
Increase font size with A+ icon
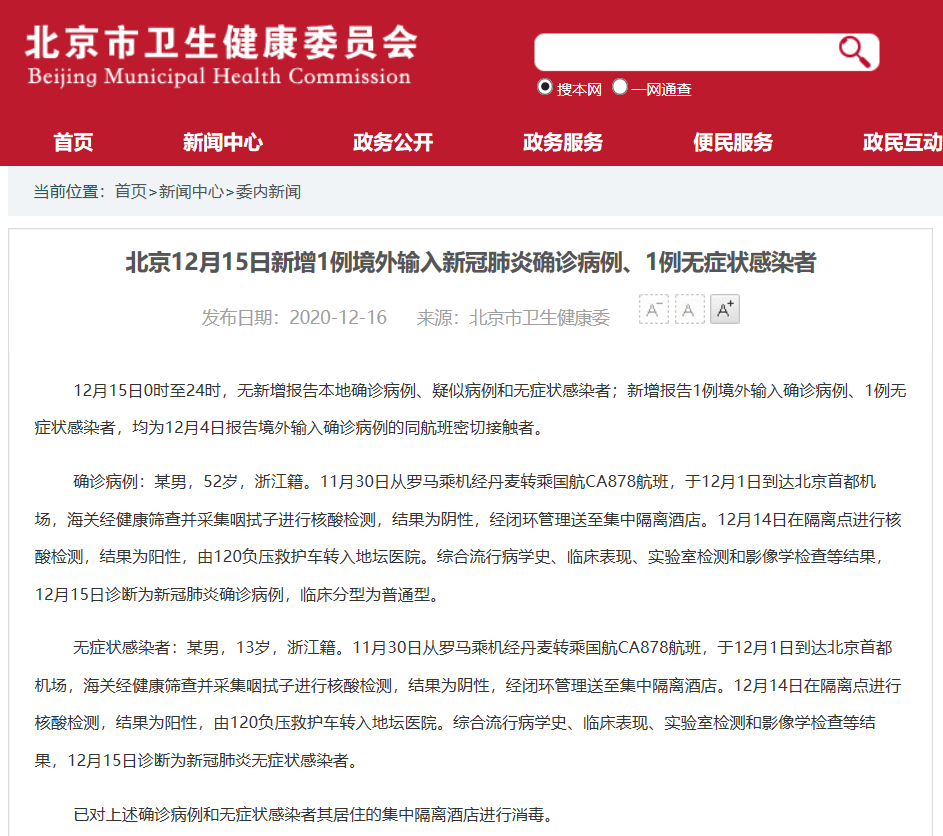coord(725,310)
